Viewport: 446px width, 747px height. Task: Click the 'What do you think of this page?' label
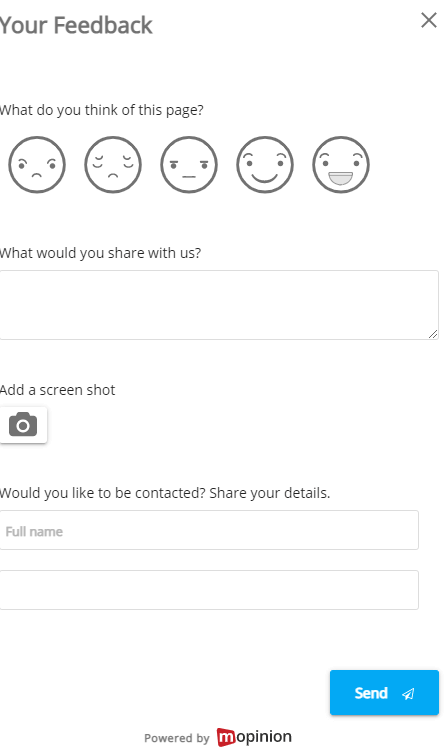[x=101, y=110]
